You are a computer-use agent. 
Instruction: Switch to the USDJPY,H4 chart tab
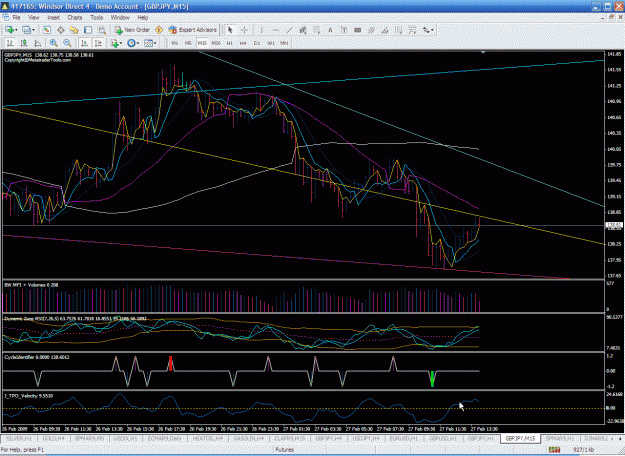tap(366, 438)
